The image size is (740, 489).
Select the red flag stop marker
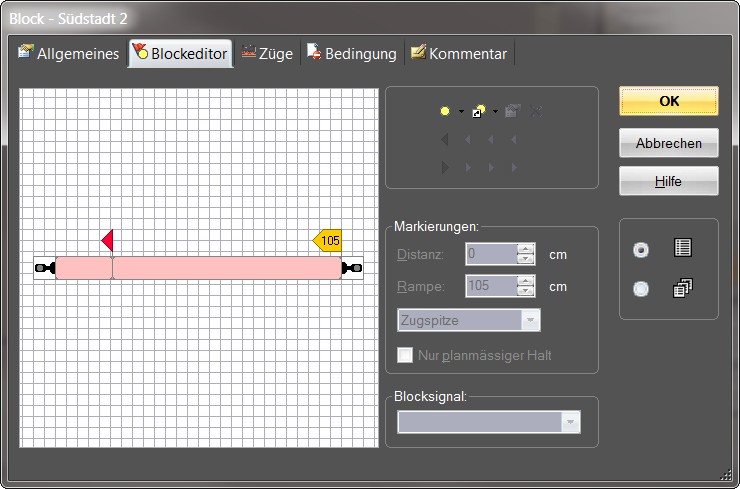tap(108, 240)
